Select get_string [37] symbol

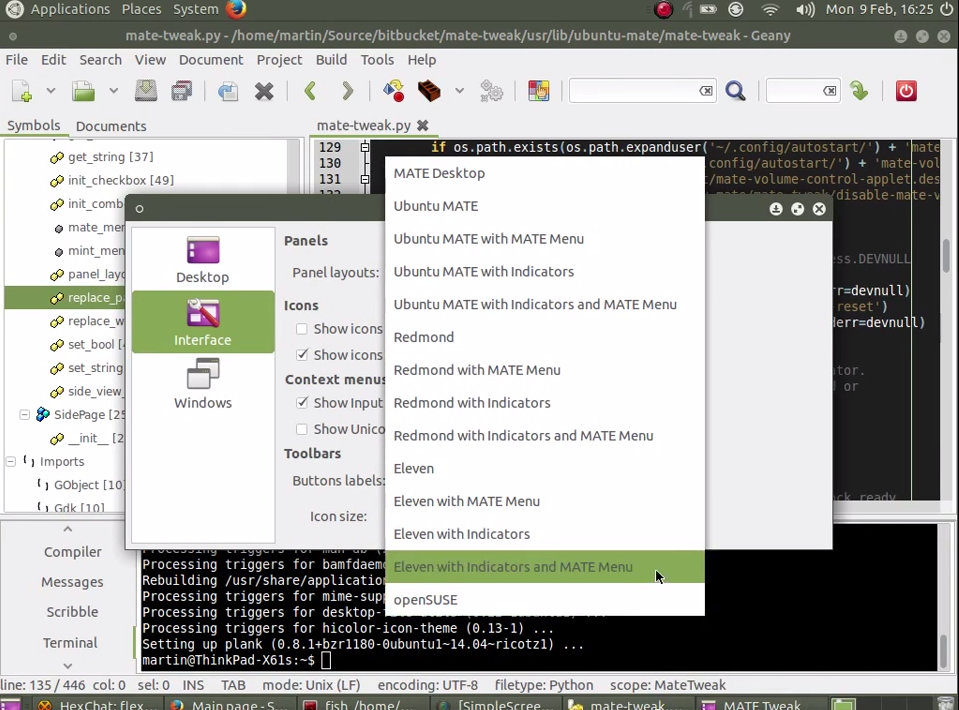click(111, 157)
